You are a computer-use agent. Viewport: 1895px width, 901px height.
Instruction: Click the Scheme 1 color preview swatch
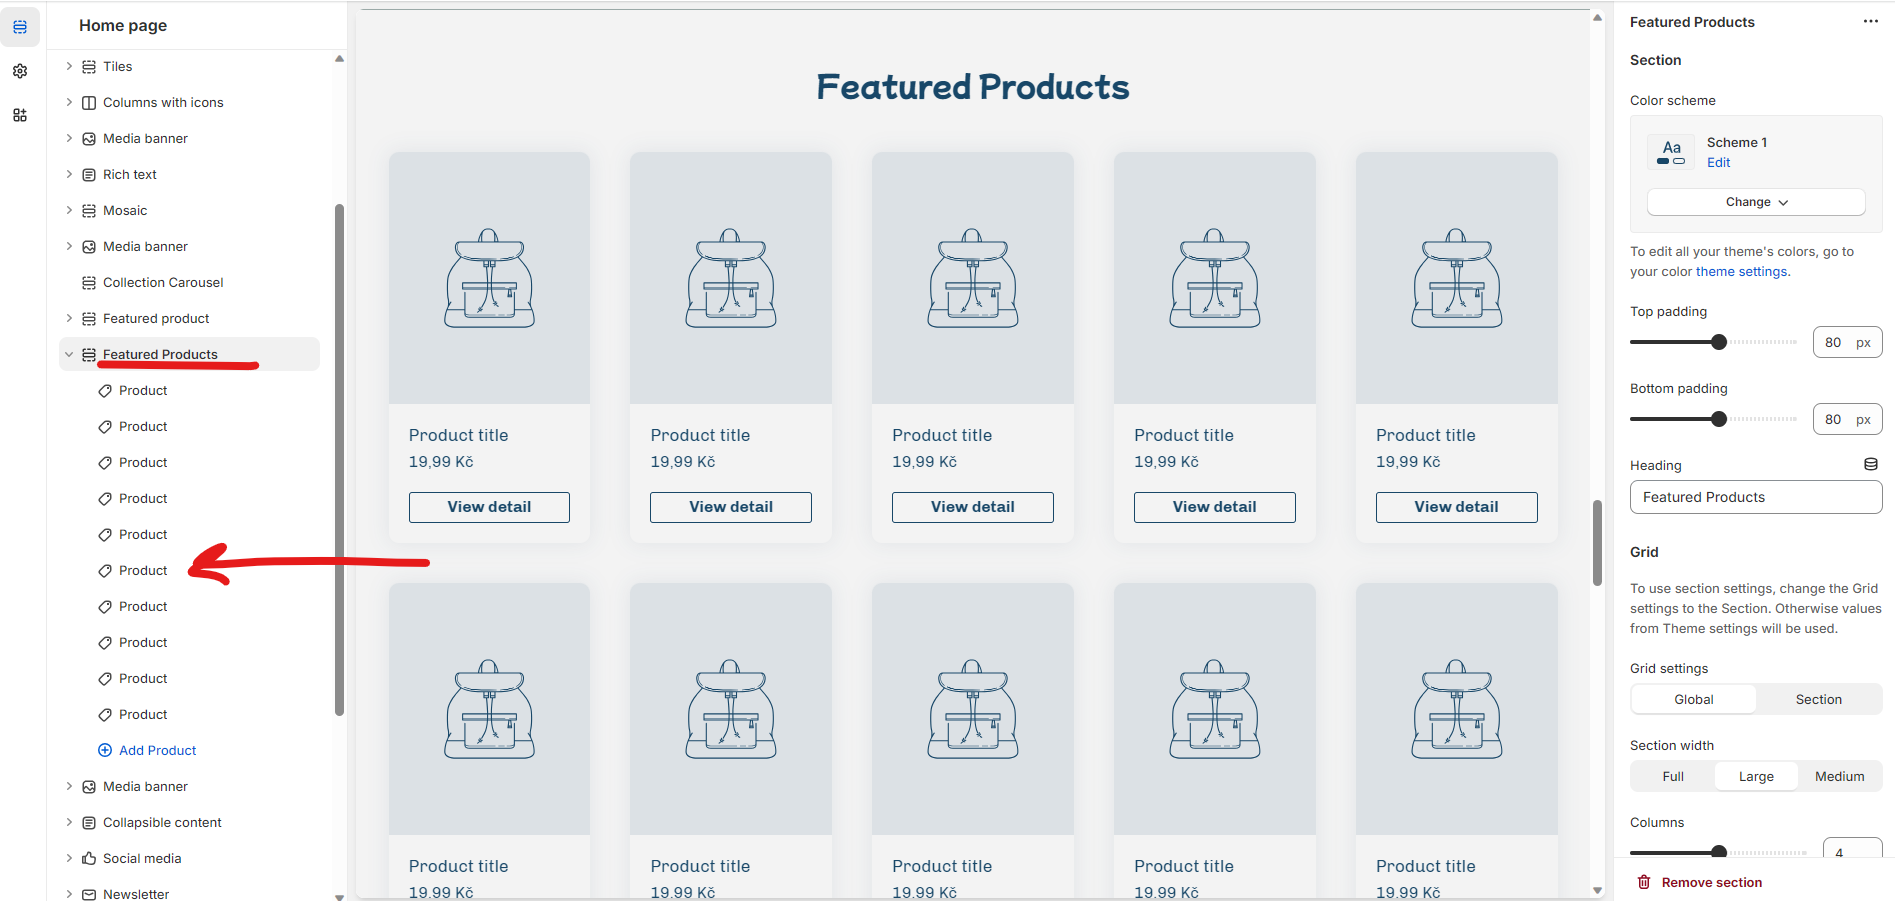point(1671,152)
